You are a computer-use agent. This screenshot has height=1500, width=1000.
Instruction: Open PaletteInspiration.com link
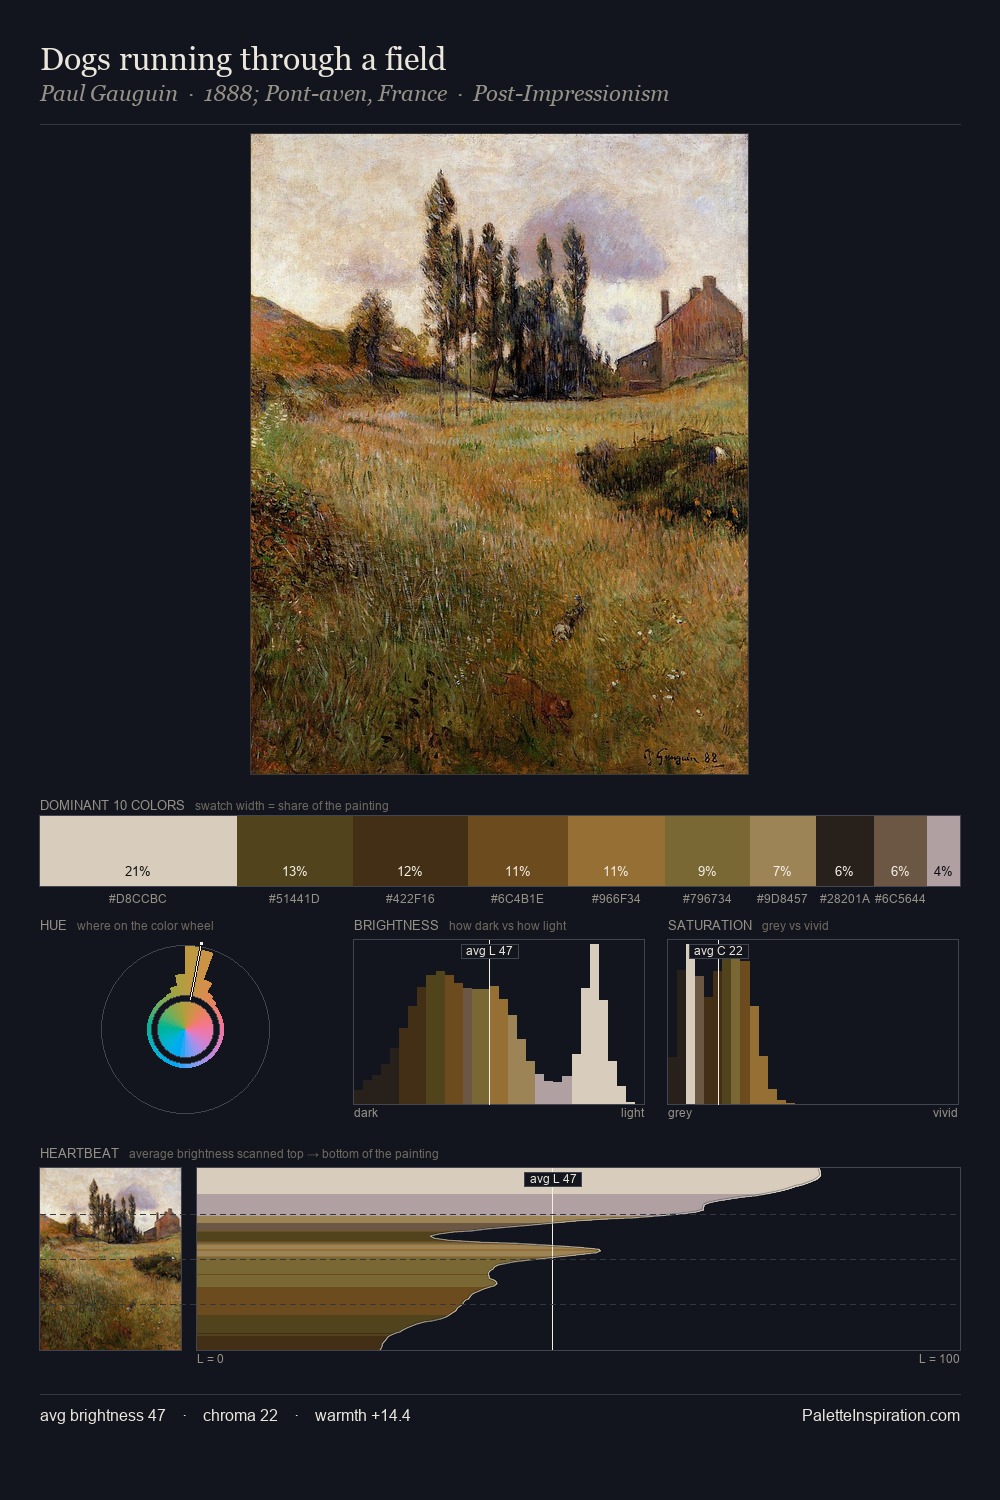click(x=881, y=1416)
